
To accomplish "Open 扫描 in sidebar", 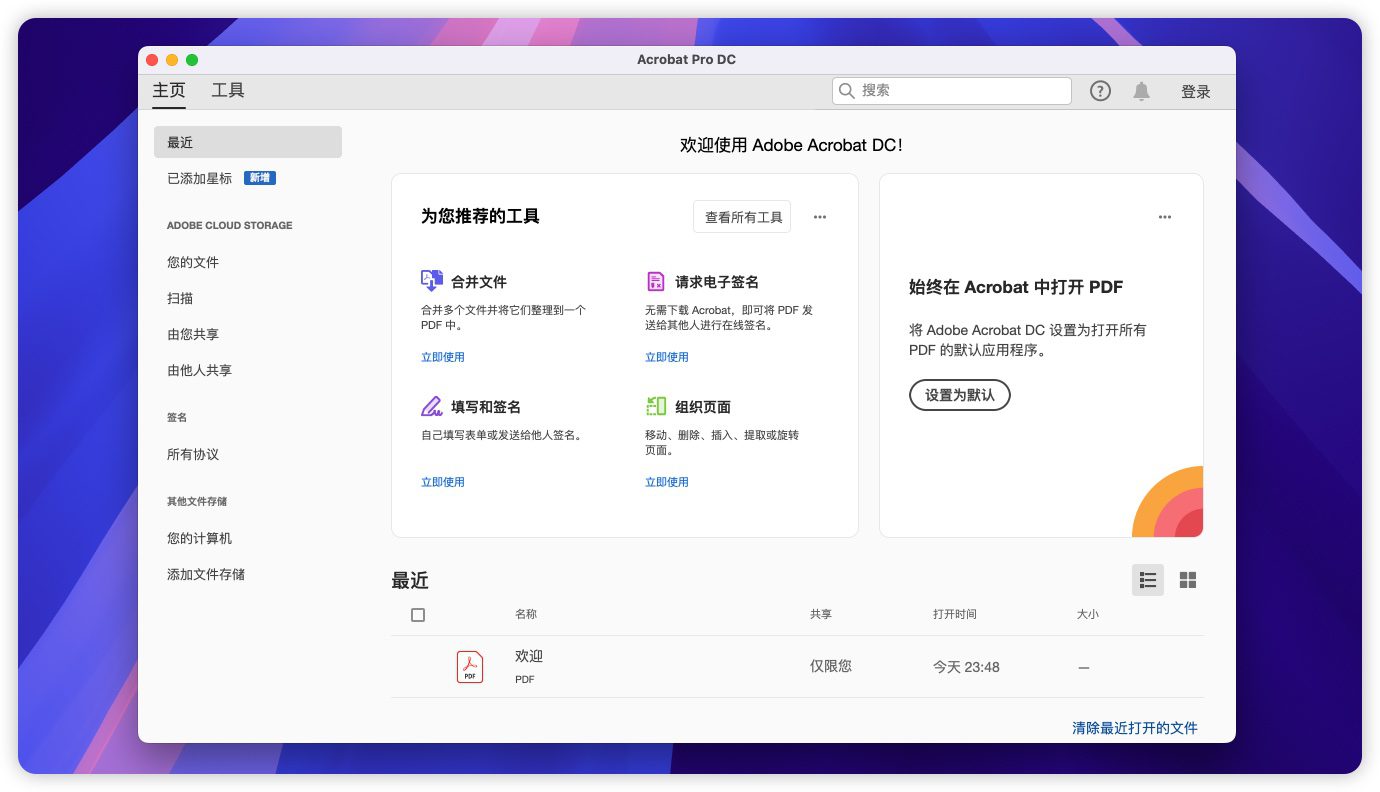I will [x=180, y=298].
